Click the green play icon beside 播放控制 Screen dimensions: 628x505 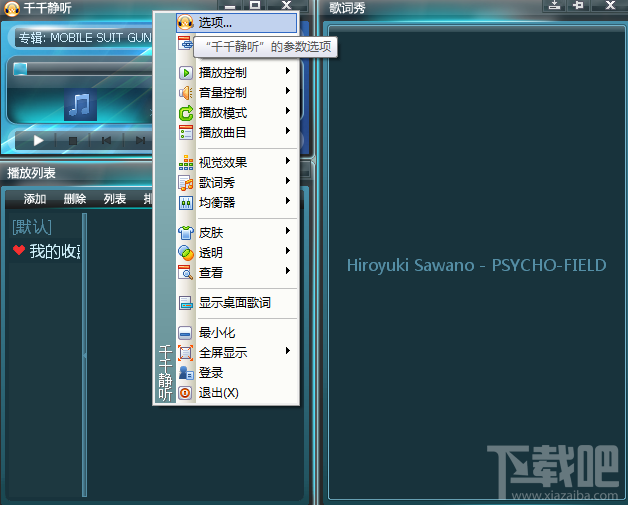point(185,73)
